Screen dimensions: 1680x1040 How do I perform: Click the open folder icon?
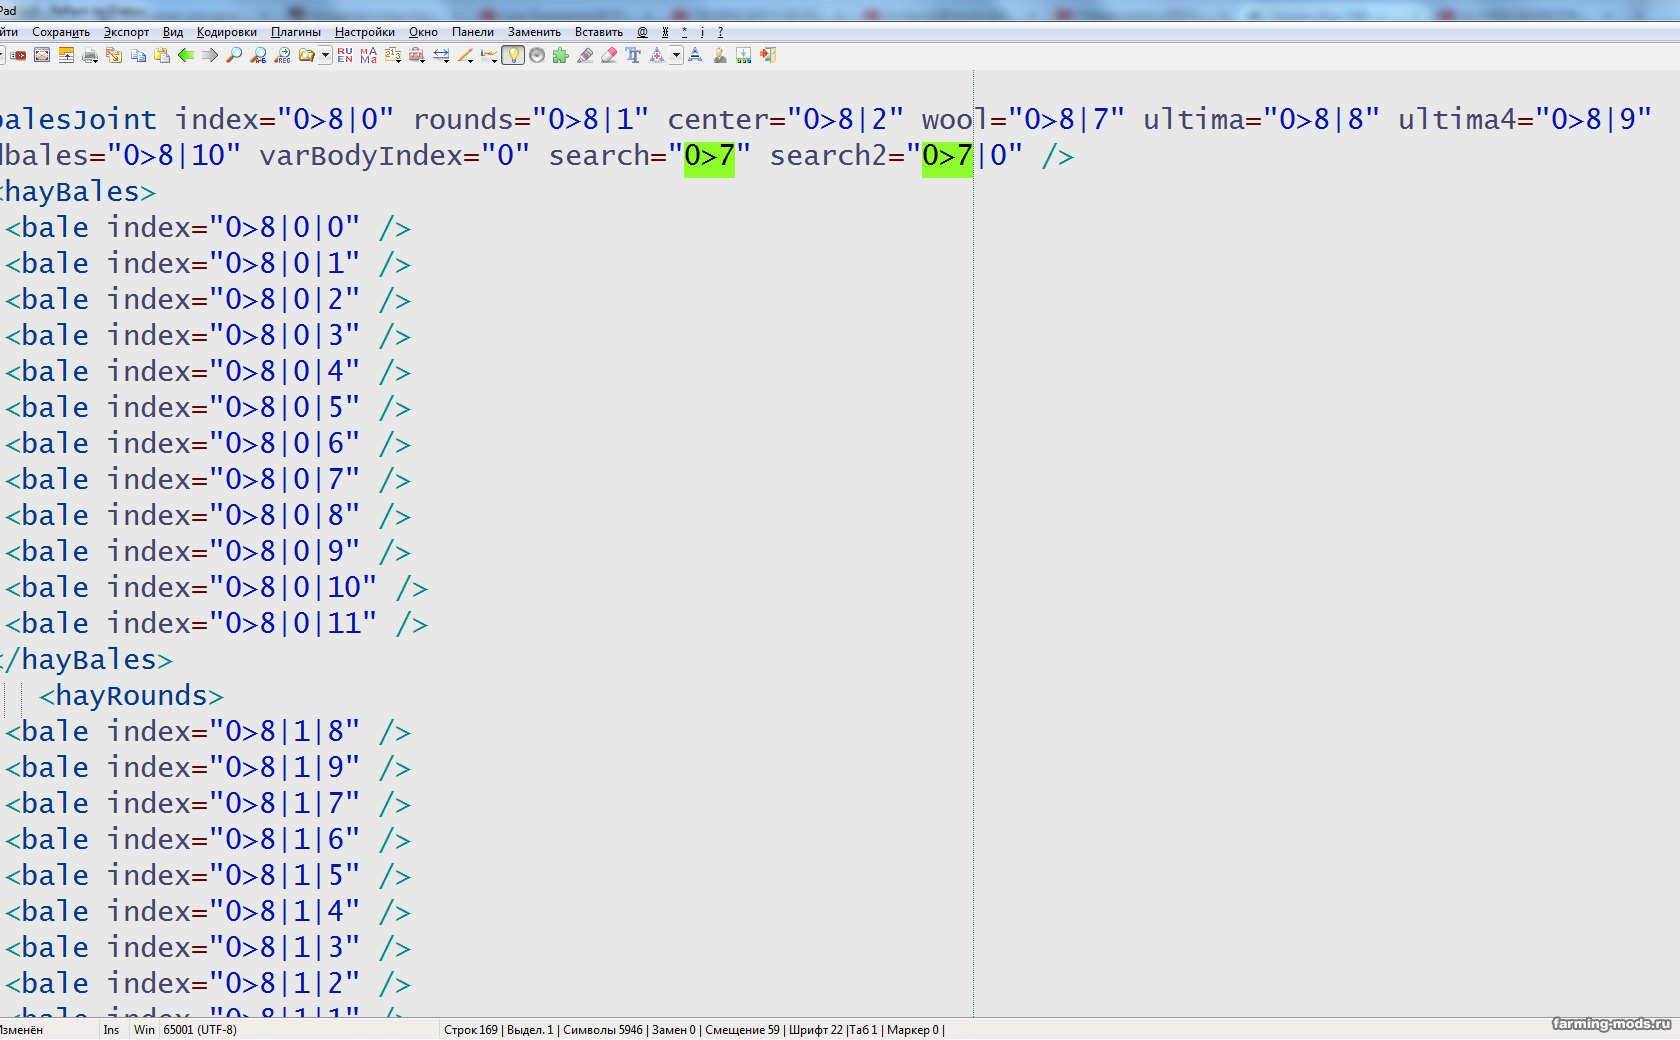tap(307, 55)
